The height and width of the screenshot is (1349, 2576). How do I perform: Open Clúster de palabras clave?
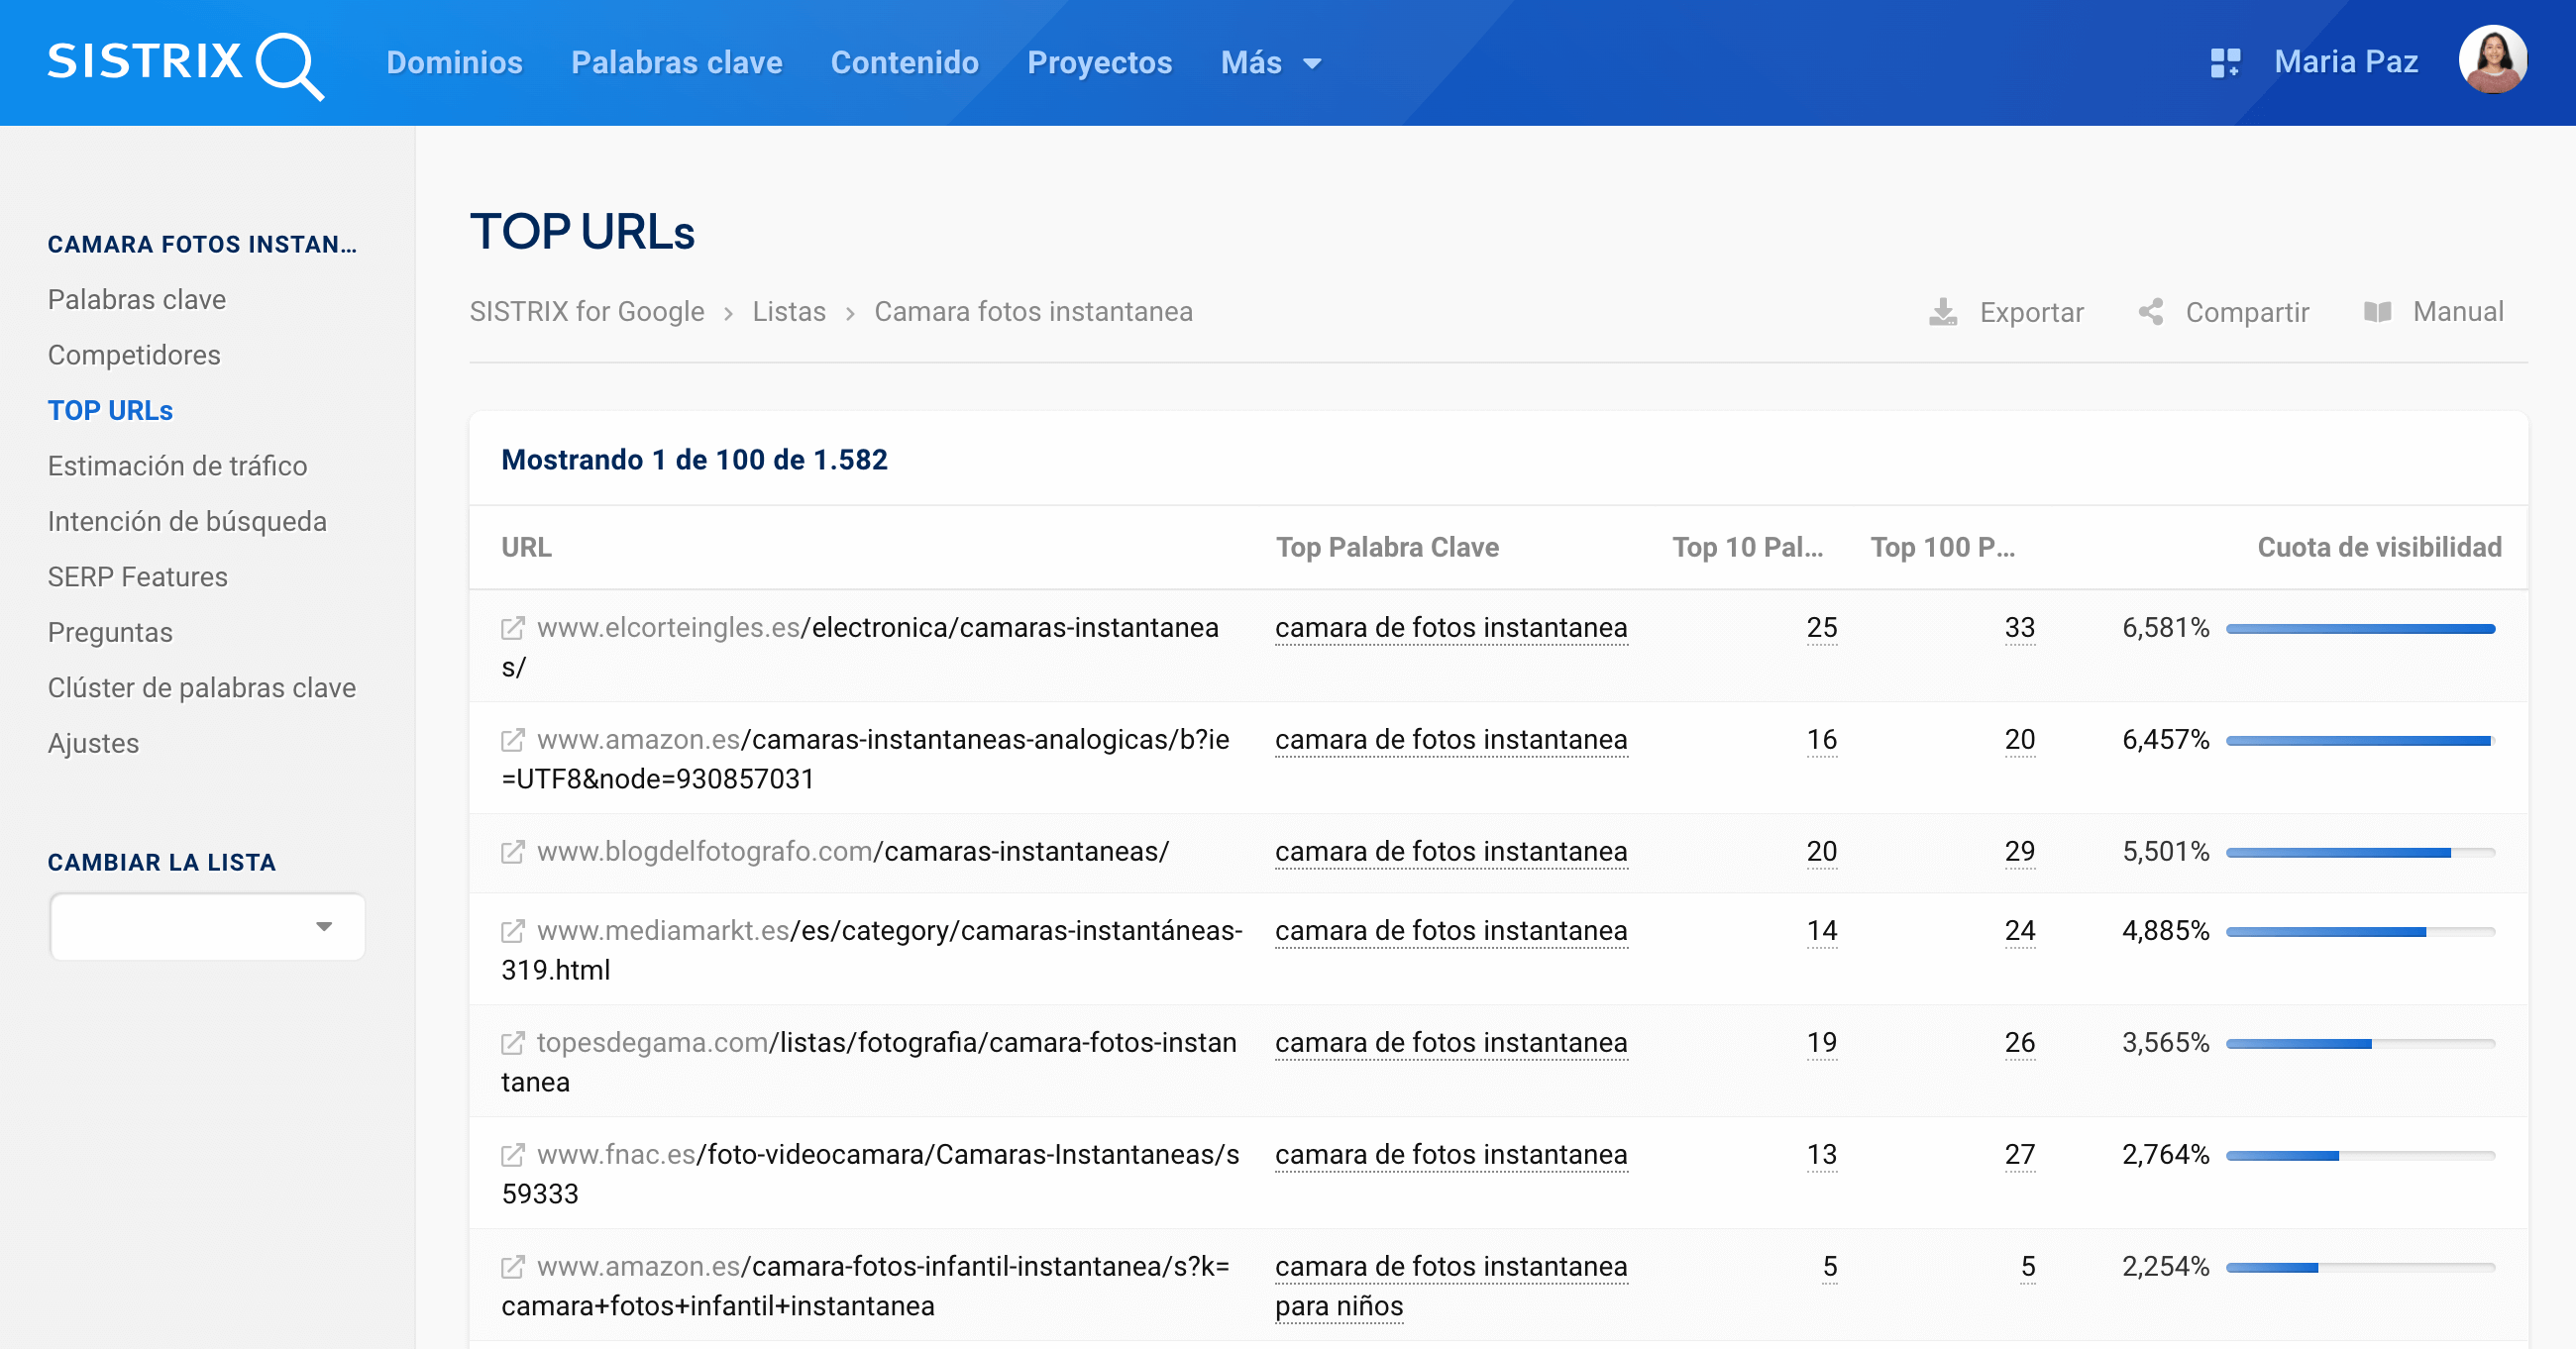coord(202,688)
